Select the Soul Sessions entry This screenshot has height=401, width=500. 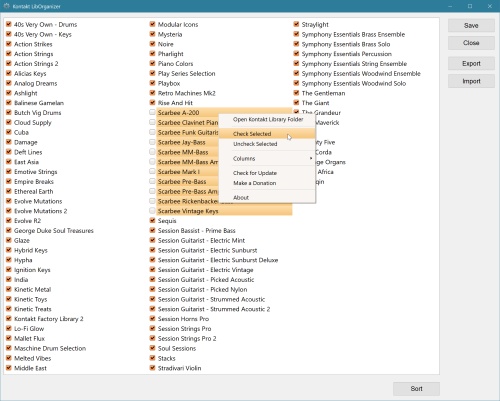[x=177, y=348]
